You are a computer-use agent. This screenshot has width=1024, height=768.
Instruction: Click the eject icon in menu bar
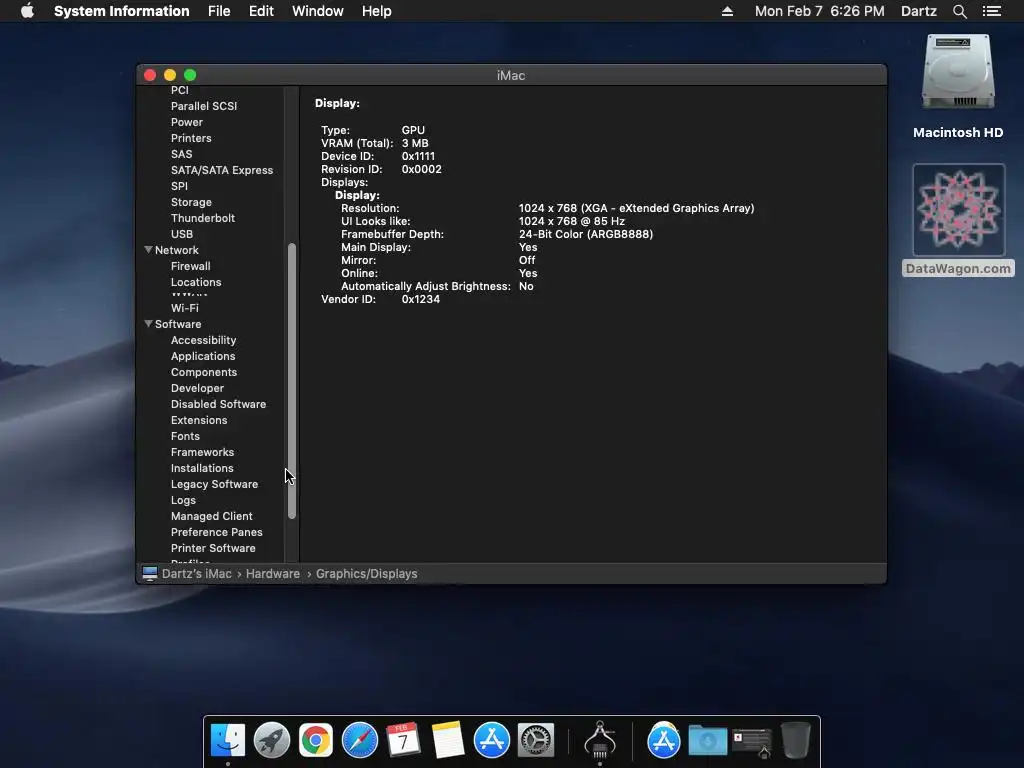(x=727, y=11)
